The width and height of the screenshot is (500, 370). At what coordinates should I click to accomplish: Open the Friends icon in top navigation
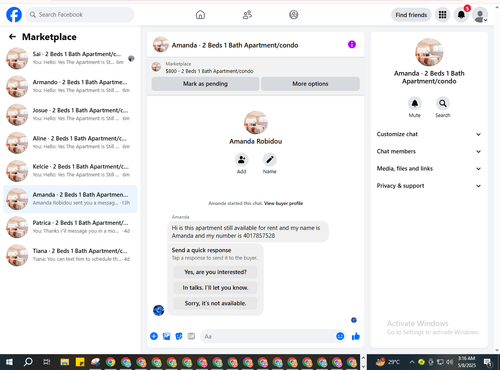pyautogui.click(x=247, y=15)
